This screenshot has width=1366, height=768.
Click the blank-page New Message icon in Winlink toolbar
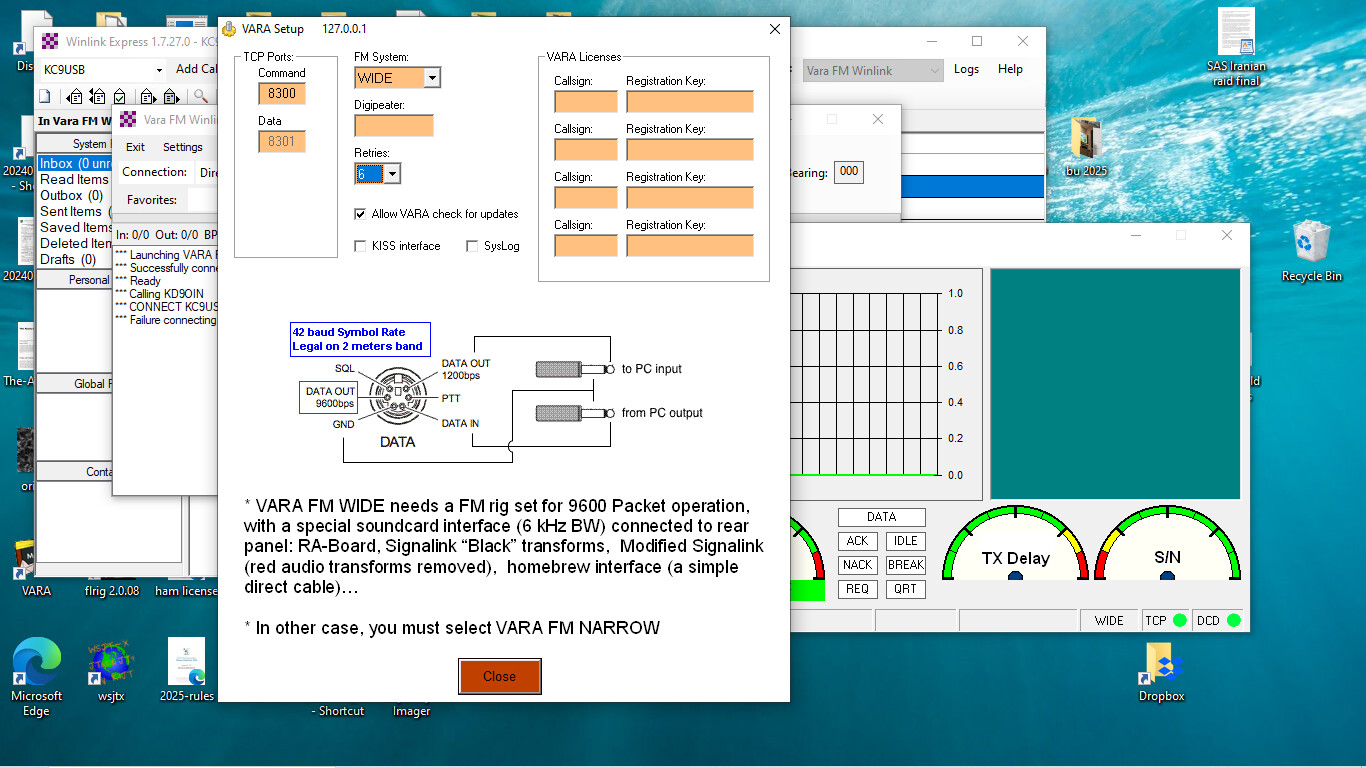(x=45, y=97)
